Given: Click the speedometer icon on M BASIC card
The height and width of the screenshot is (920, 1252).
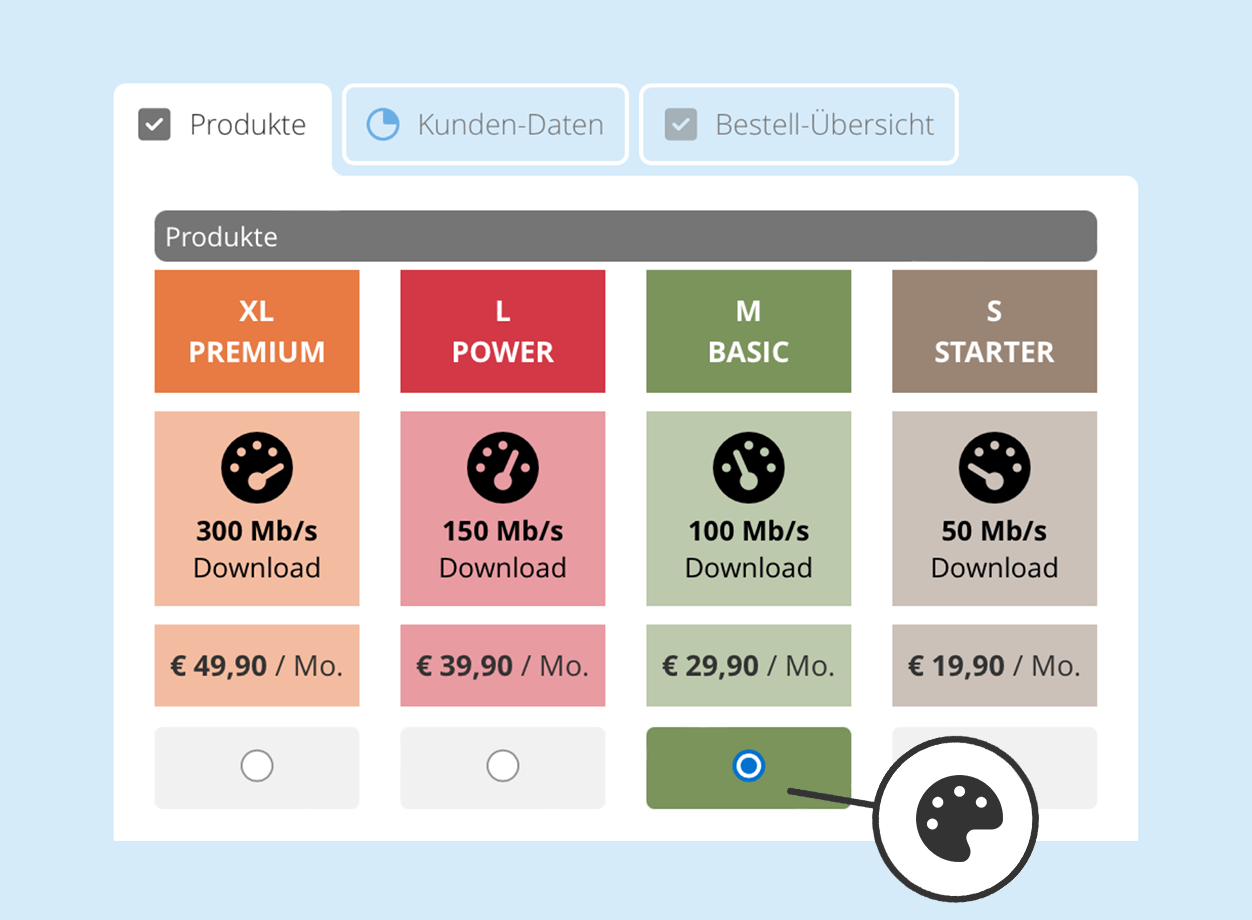Looking at the screenshot, I should pyautogui.click(x=748, y=466).
